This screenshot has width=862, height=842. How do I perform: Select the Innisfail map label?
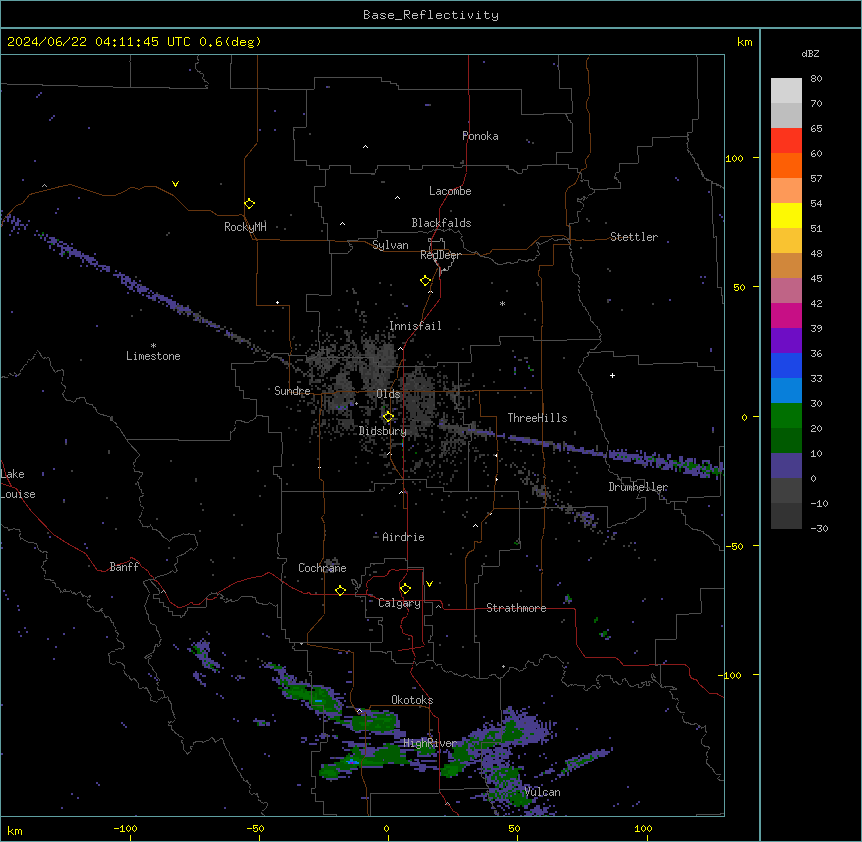pyautogui.click(x=415, y=326)
